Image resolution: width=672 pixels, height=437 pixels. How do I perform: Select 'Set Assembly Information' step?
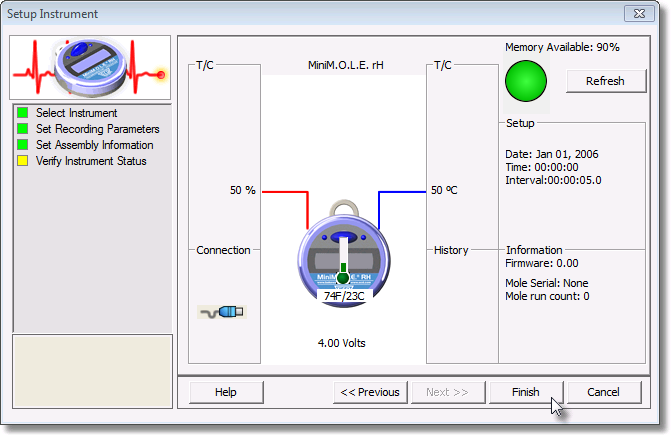coord(95,145)
